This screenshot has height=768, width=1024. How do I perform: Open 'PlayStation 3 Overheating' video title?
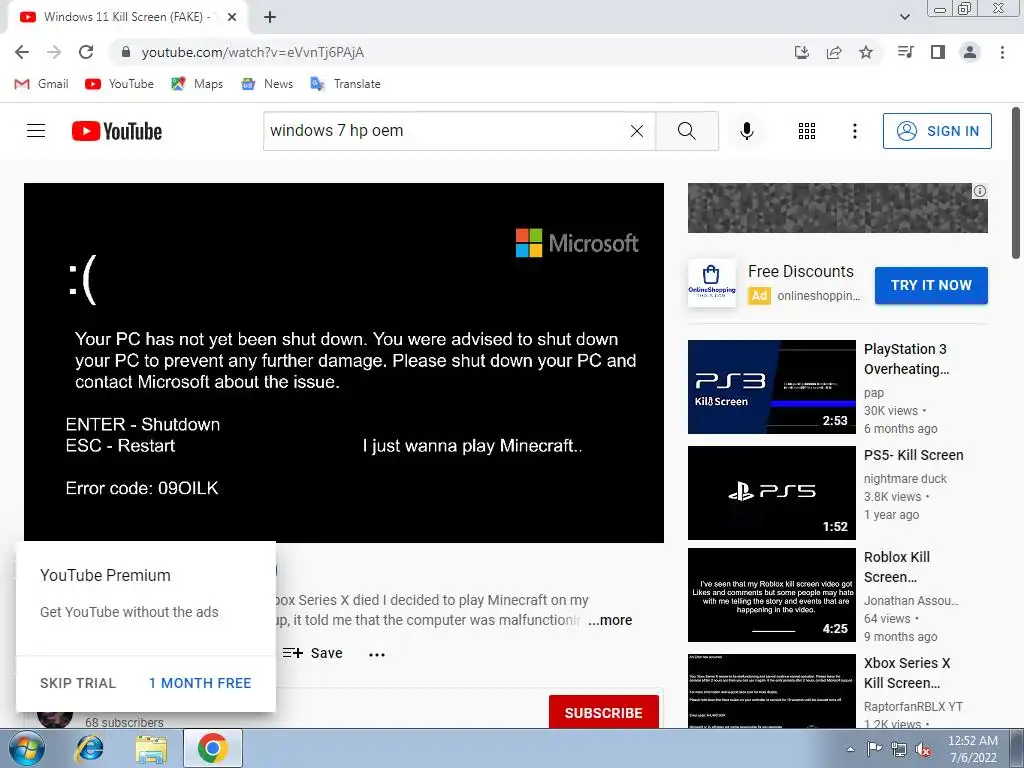(x=906, y=359)
